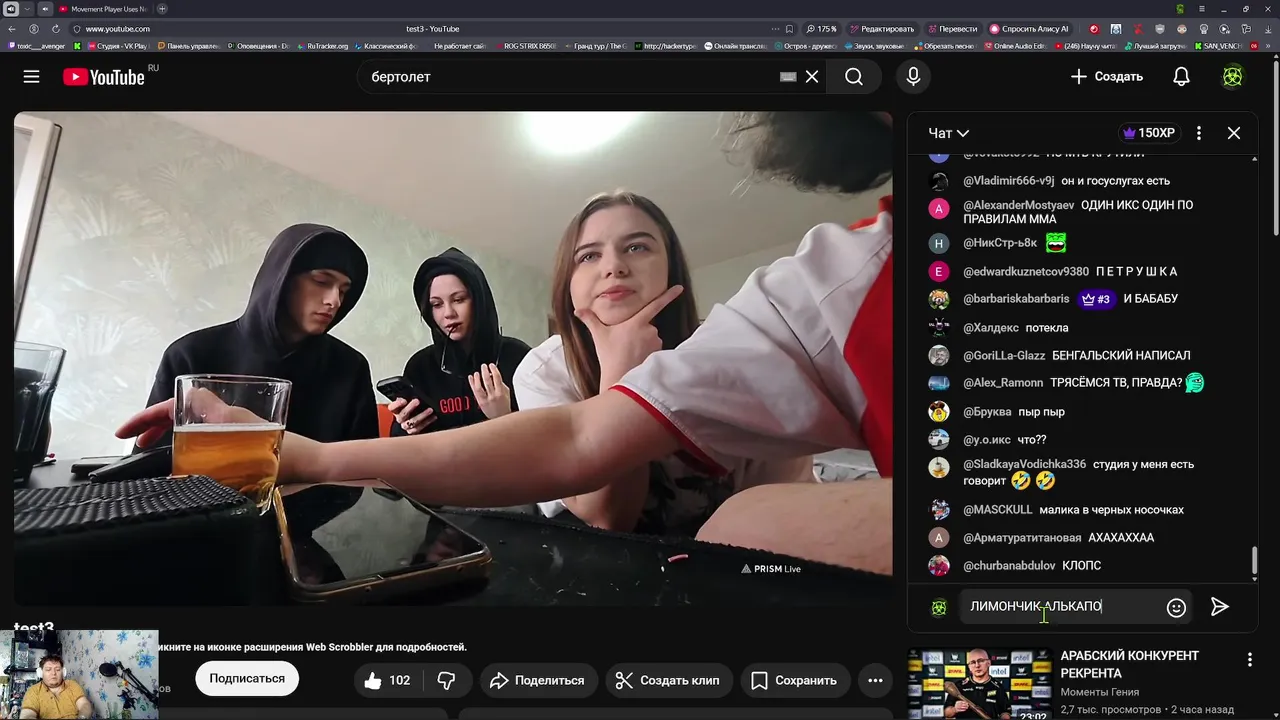This screenshot has width=1280, height=720.
Task: Switch to the Movement Player browser tab
Action: 102,9
